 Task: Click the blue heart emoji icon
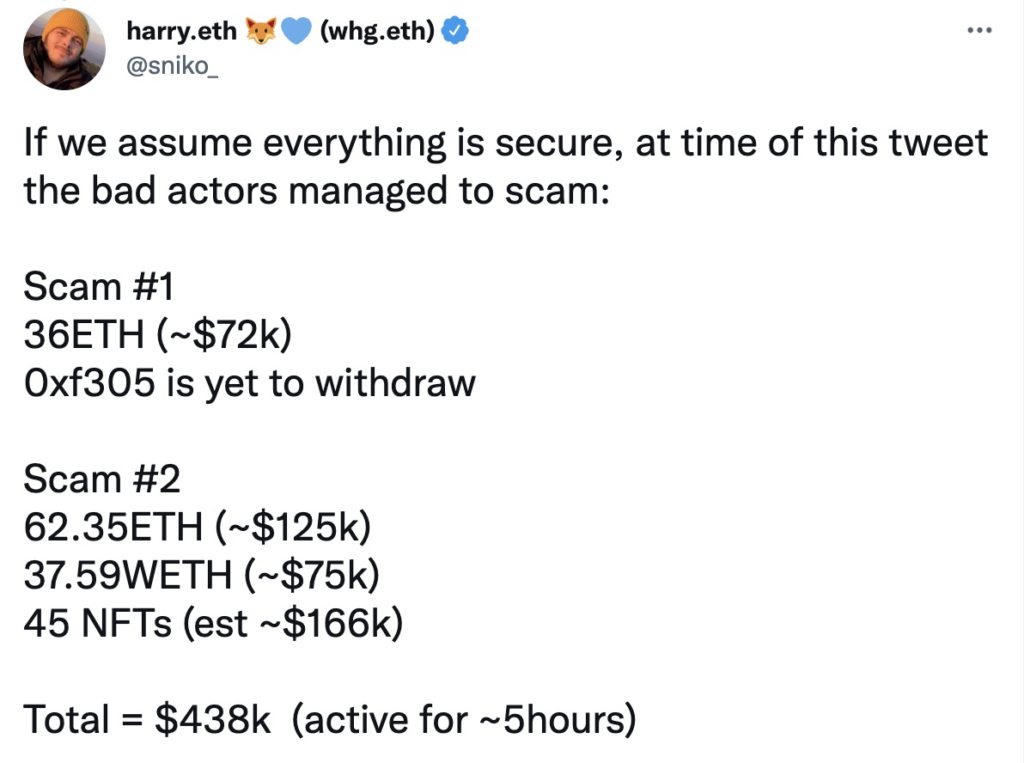[295, 31]
